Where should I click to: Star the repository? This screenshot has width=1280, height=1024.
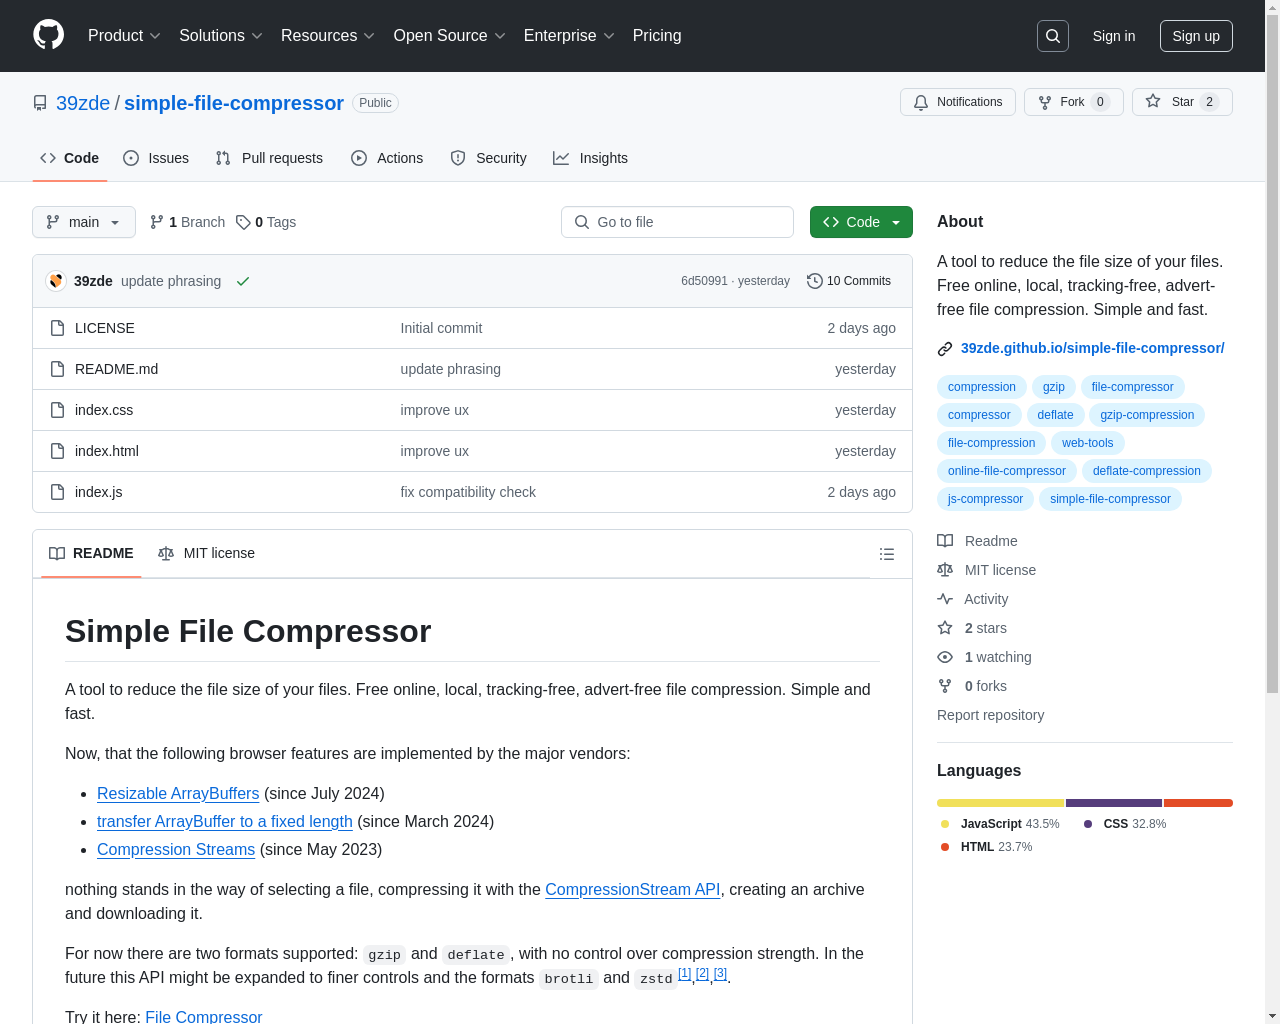[1182, 102]
